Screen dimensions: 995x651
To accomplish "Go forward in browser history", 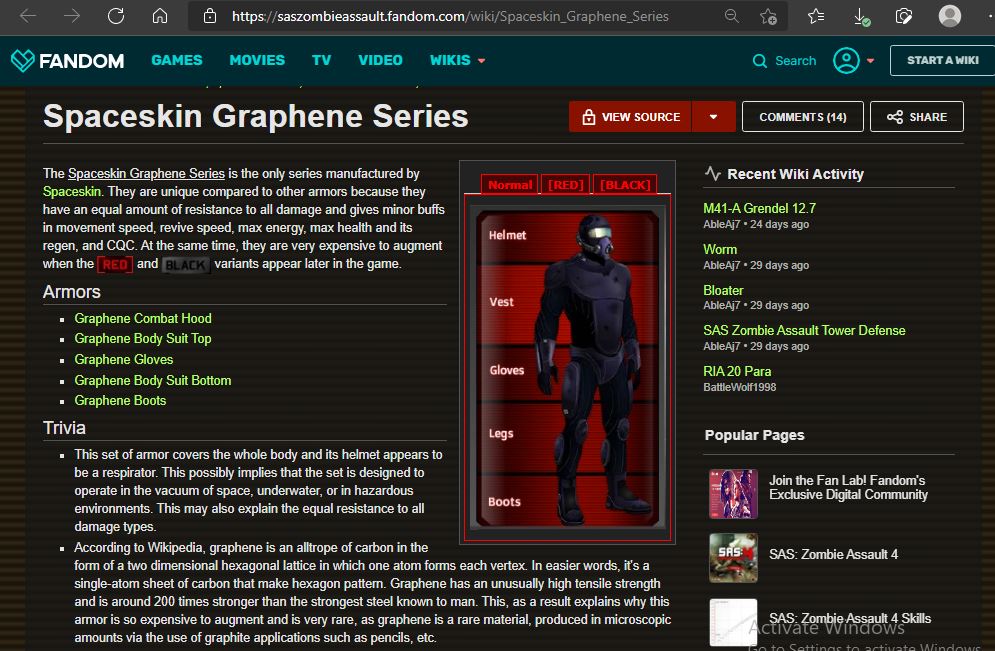I will 72,16.
